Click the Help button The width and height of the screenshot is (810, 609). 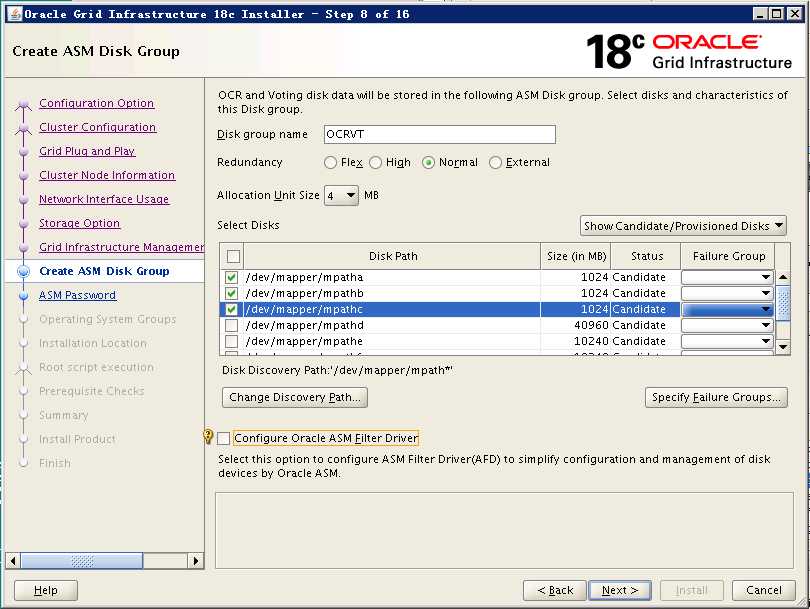(x=45, y=590)
